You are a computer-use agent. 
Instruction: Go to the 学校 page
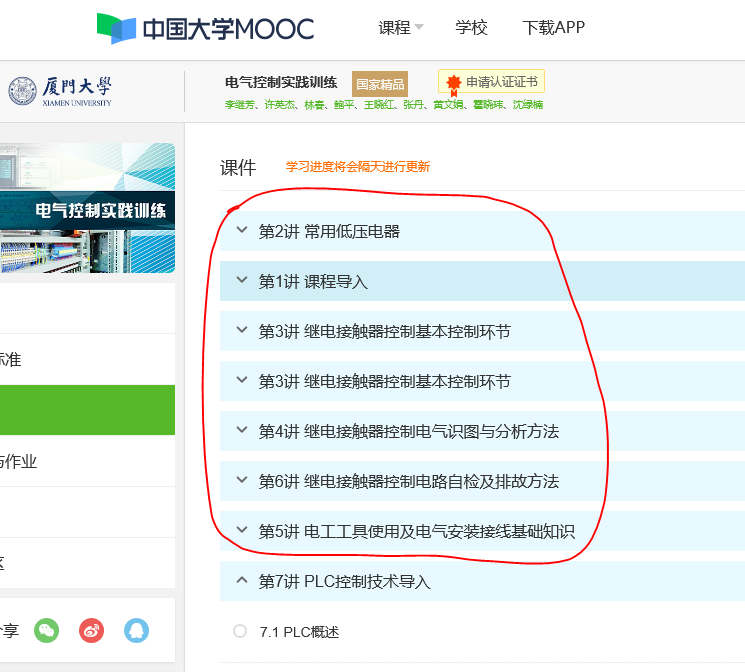point(471,28)
